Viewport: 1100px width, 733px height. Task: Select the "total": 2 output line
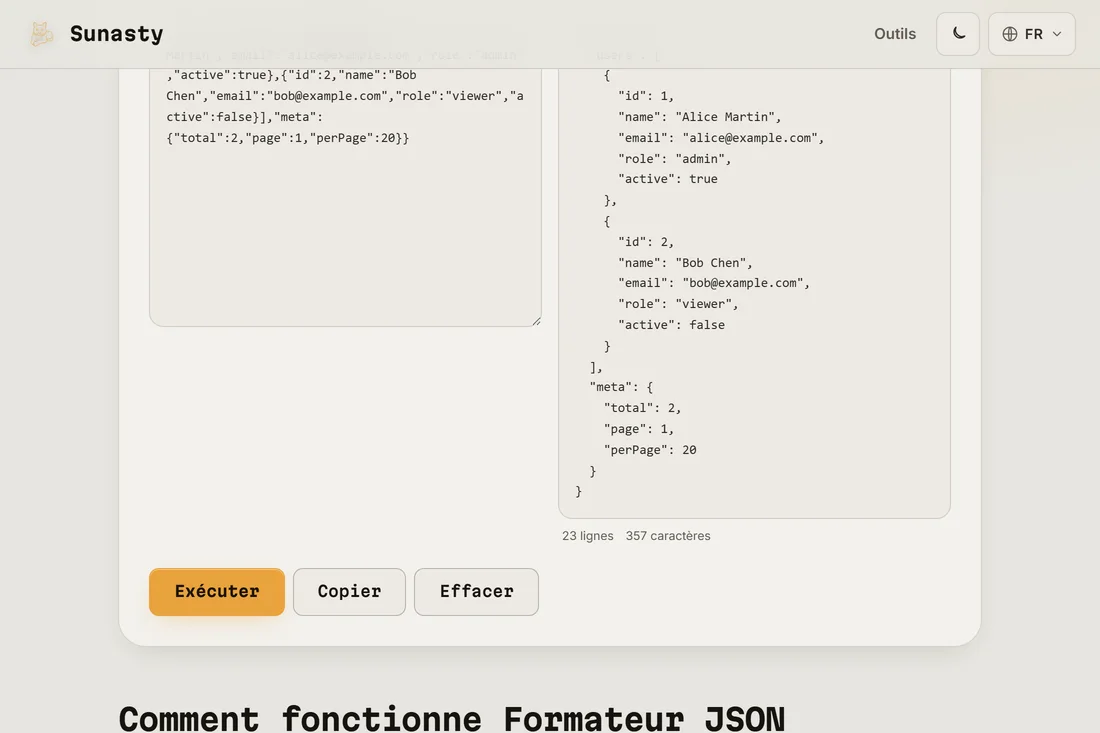click(x=642, y=408)
